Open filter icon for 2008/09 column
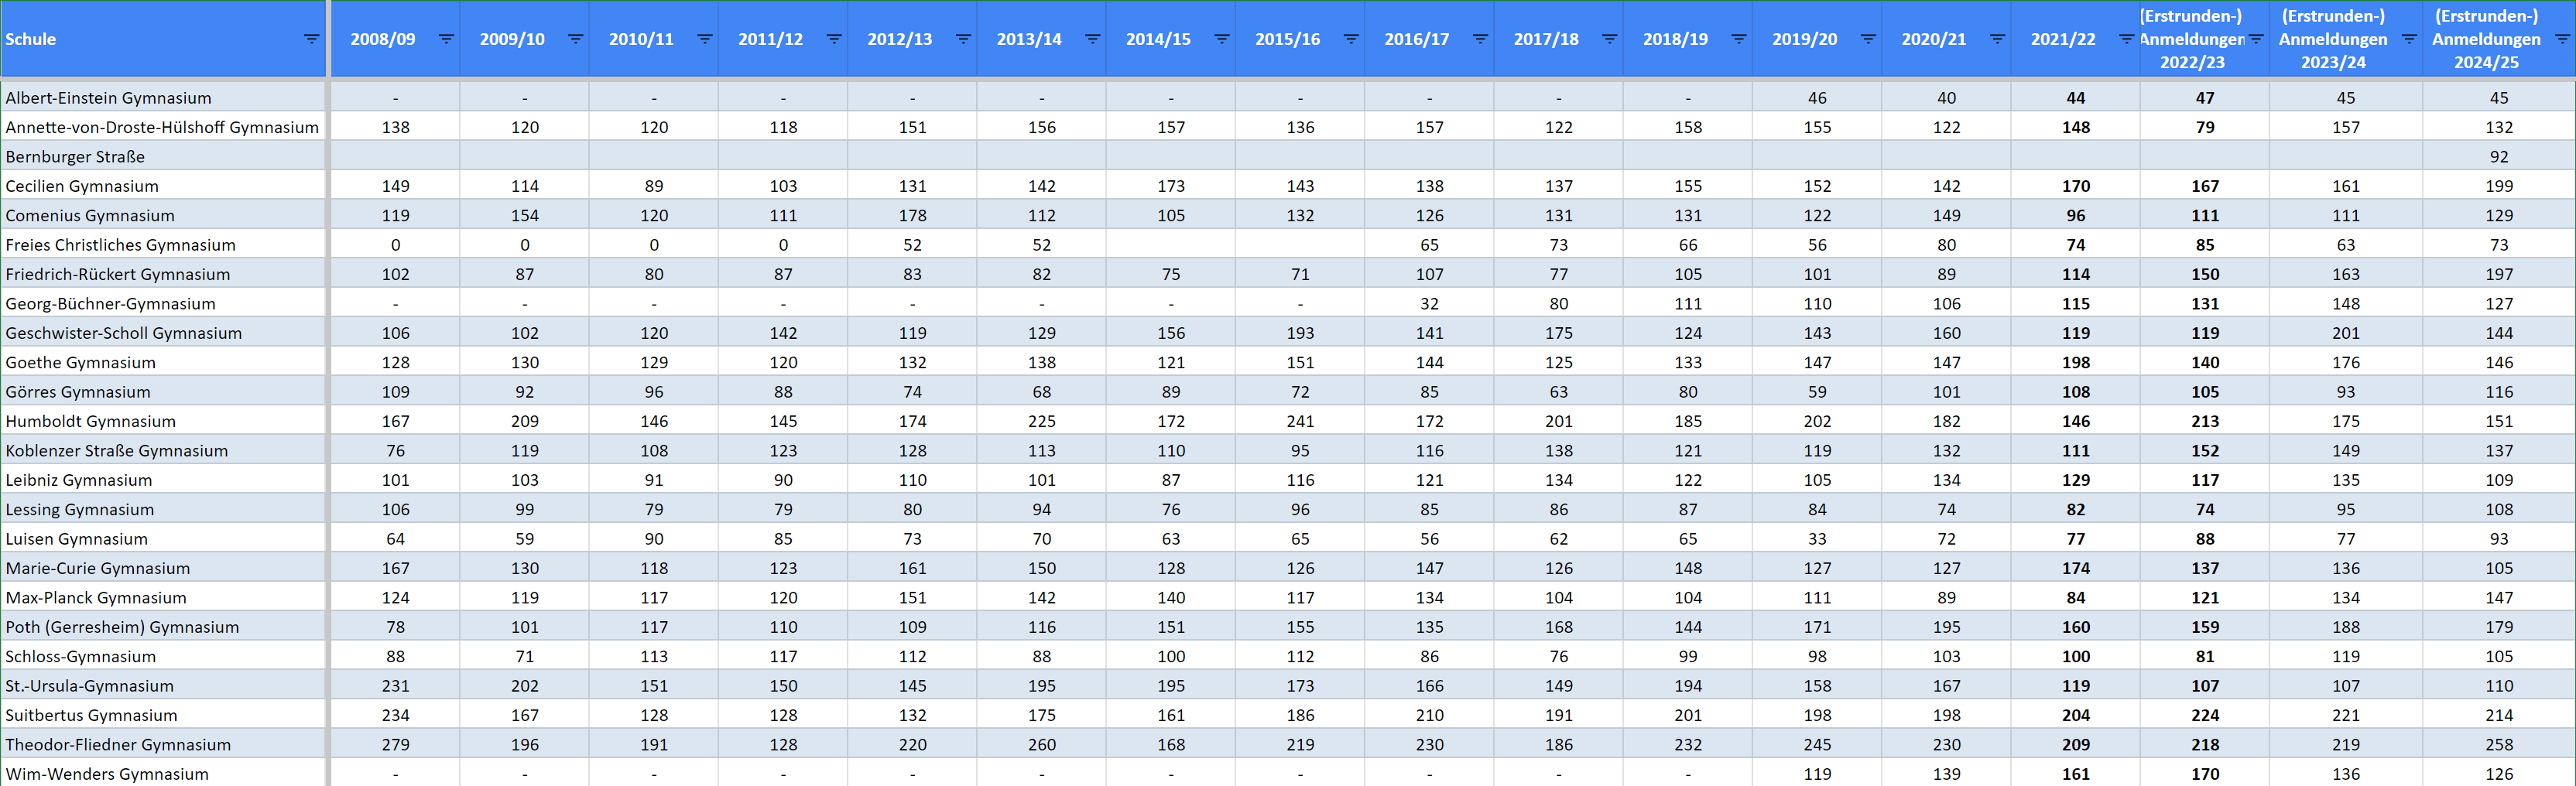This screenshot has width=2576, height=786. pyautogui.click(x=446, y=39)
